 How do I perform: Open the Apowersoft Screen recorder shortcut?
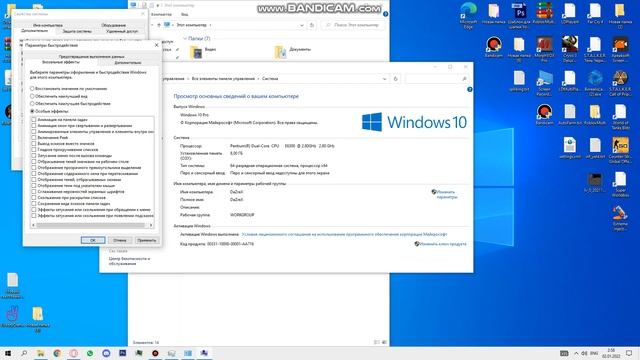pyautogui.click(x=620, y=49)
